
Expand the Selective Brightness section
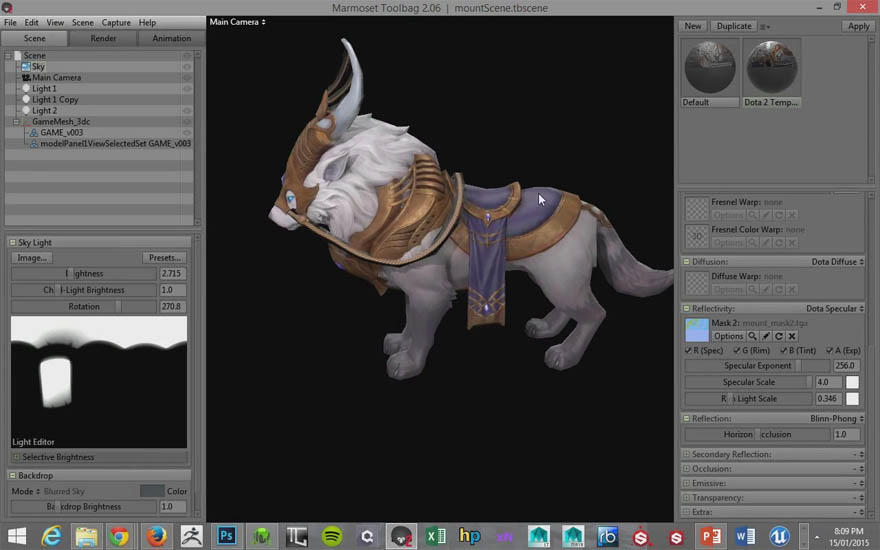(16, 457)
